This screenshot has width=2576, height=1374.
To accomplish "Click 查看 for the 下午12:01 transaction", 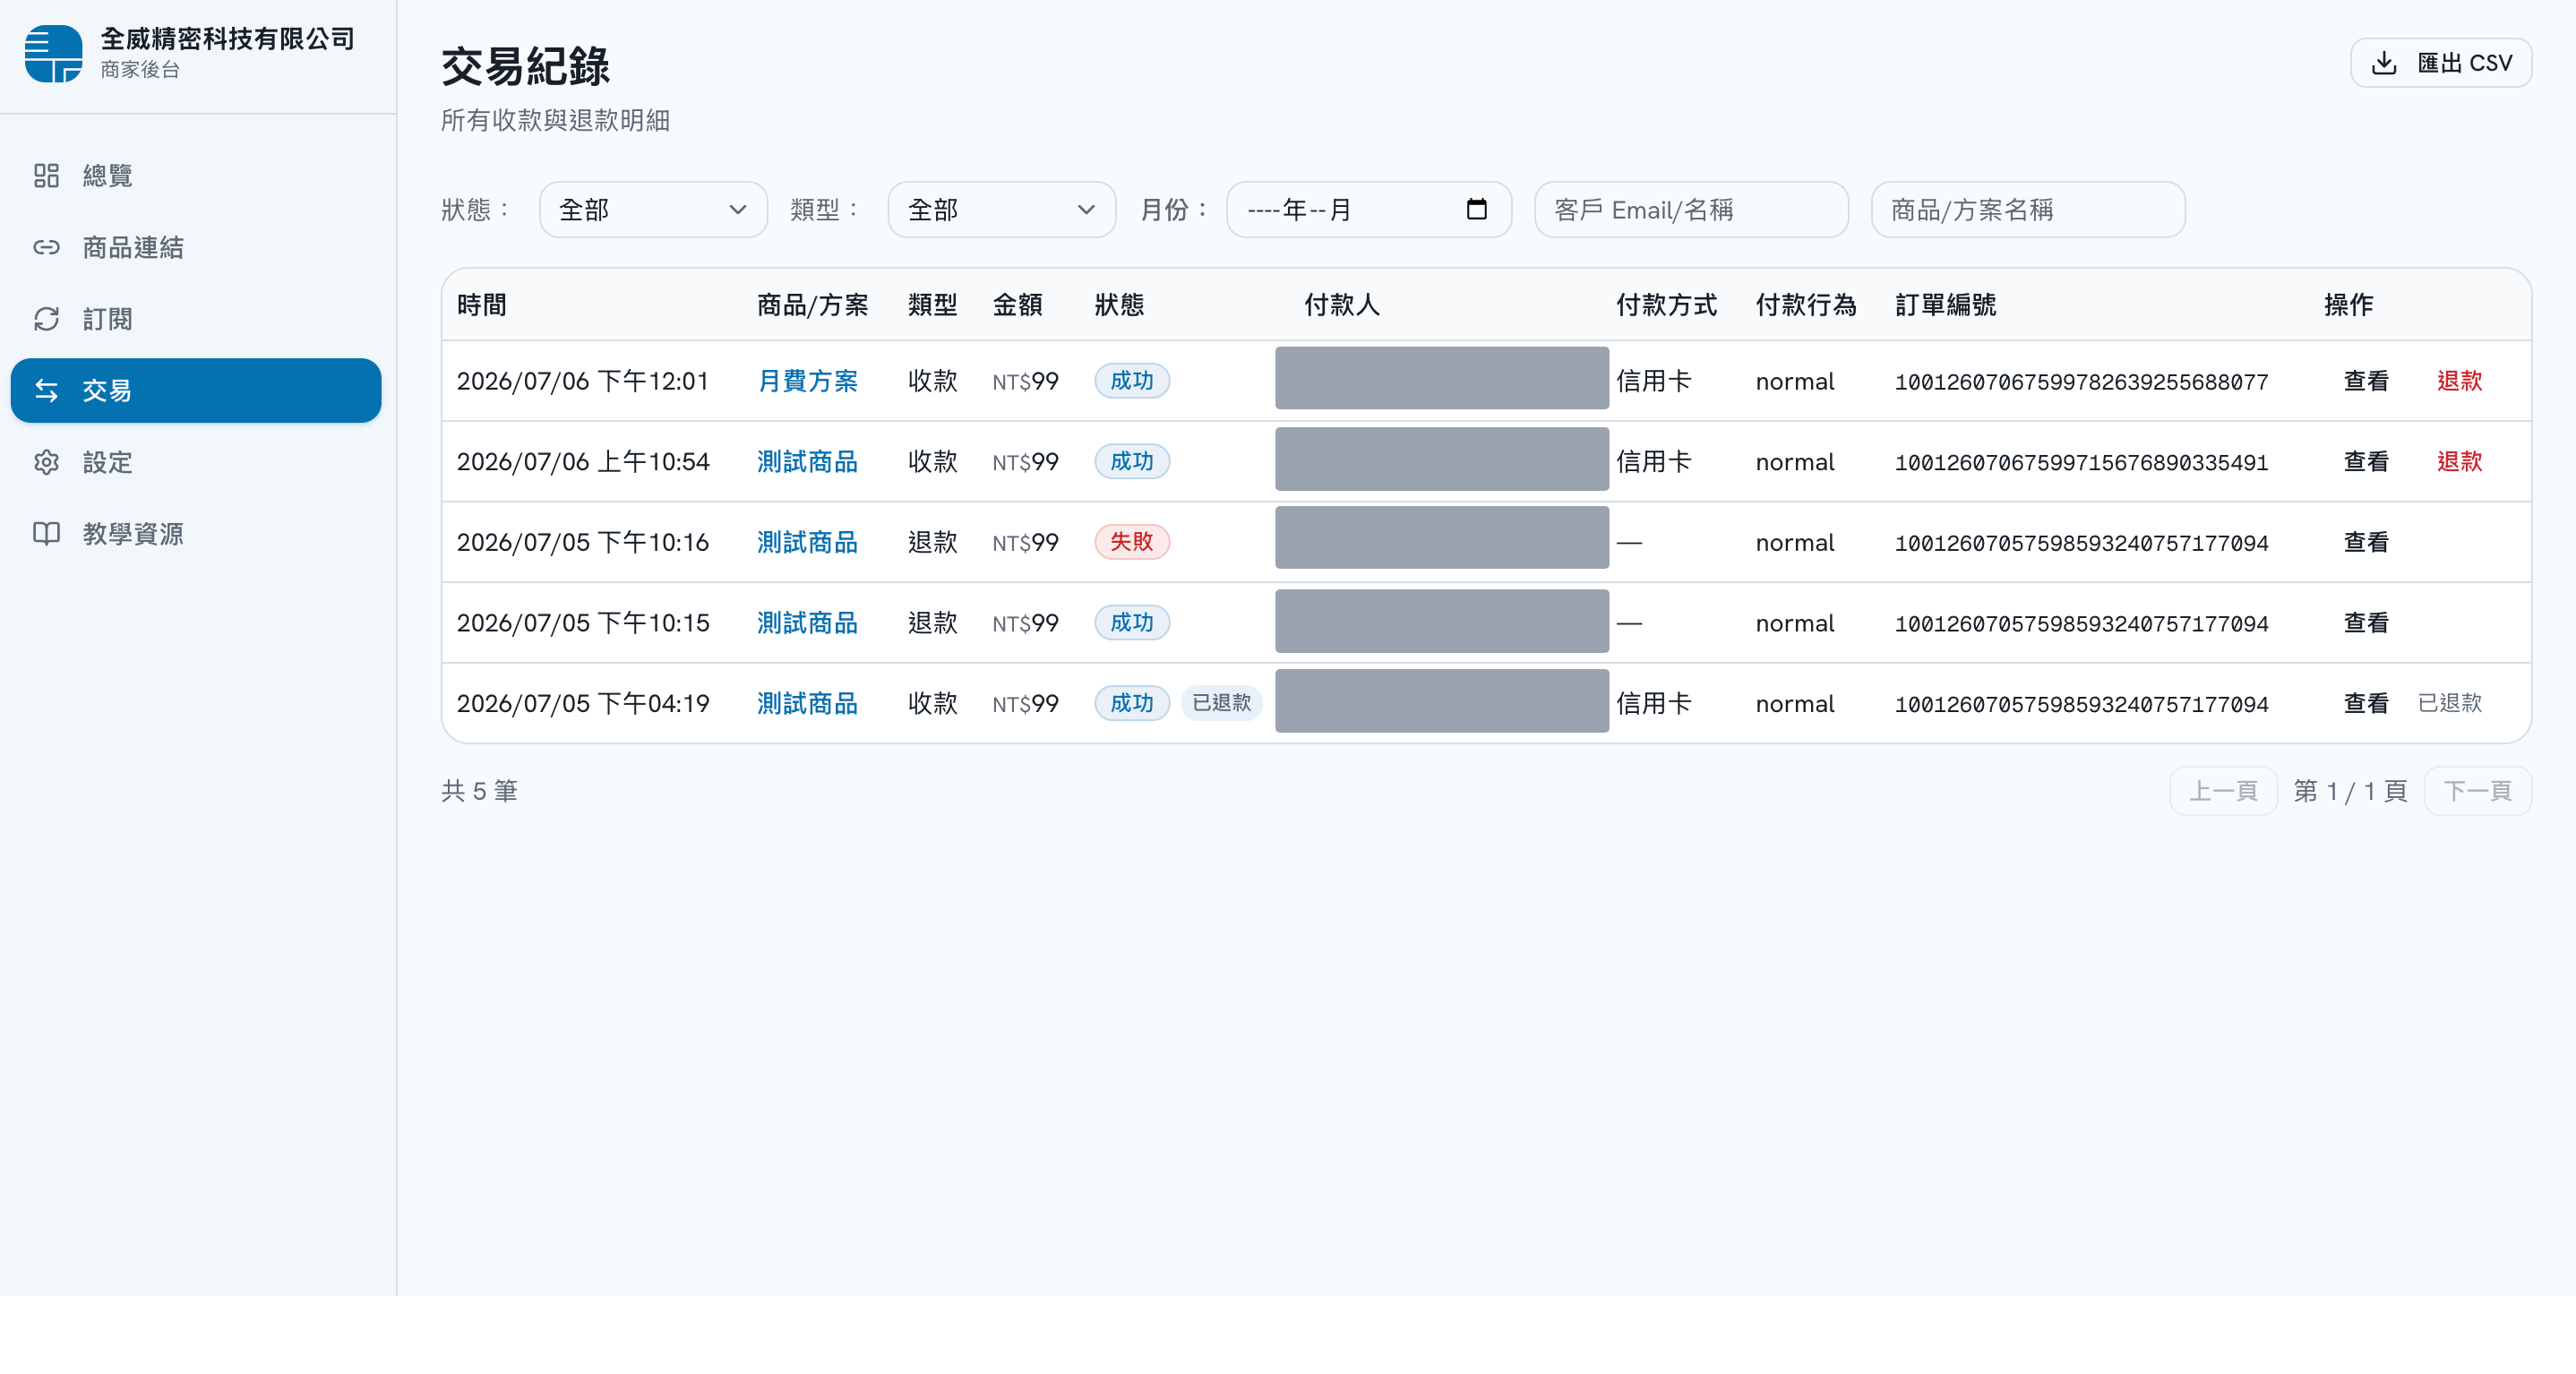I will click(x=2366, y=381).
